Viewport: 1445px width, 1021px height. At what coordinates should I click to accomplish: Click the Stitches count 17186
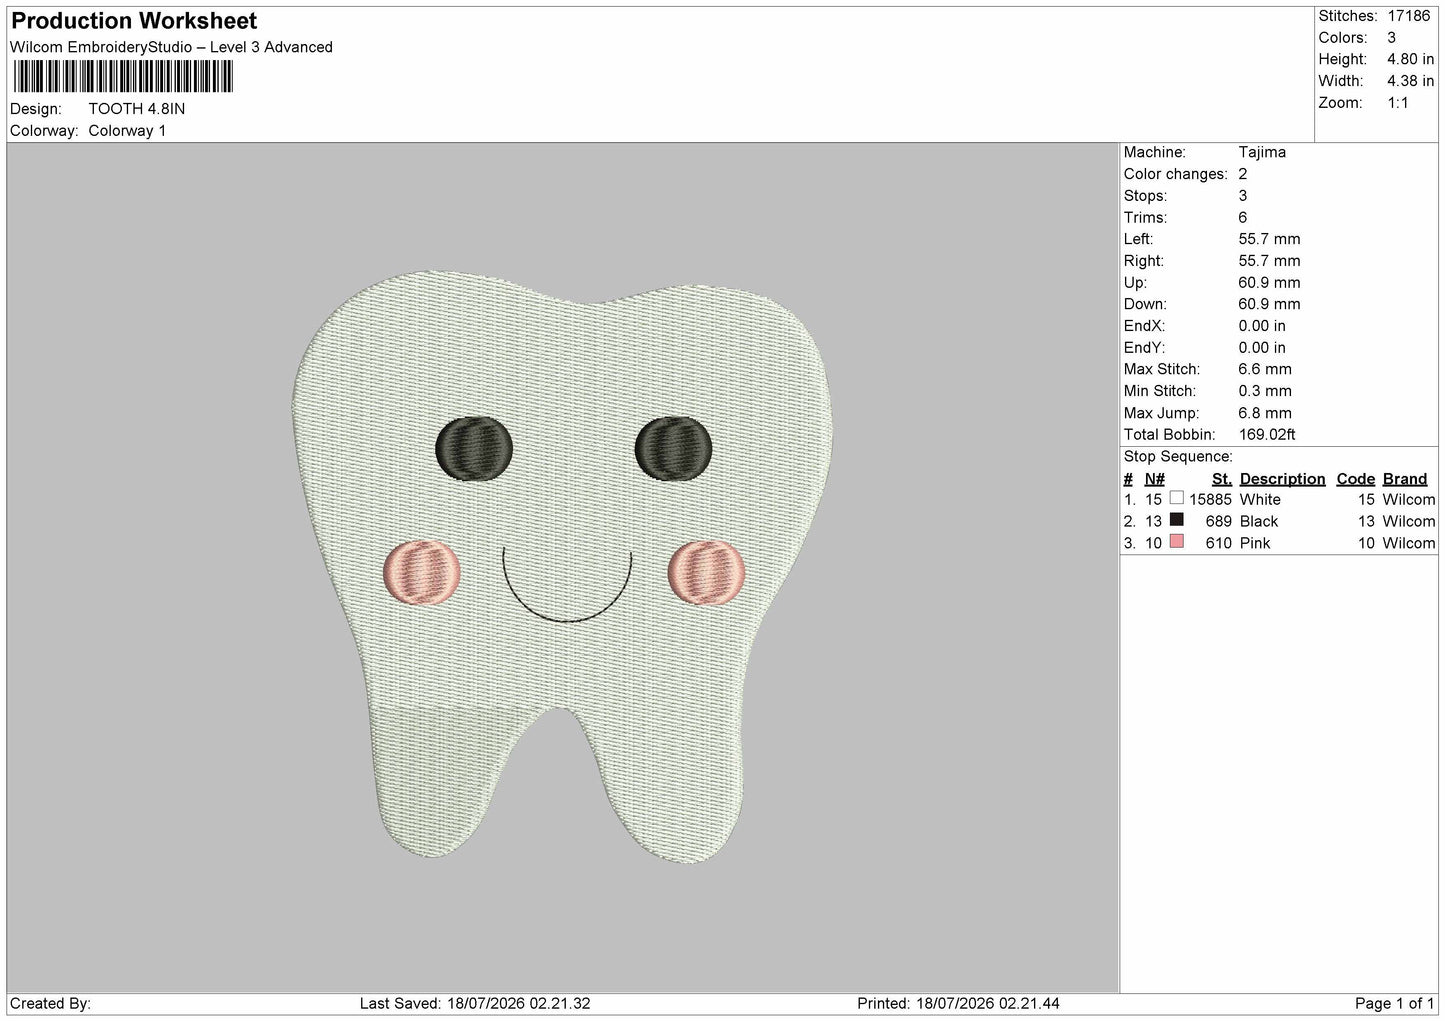[x=1408, y=16]
